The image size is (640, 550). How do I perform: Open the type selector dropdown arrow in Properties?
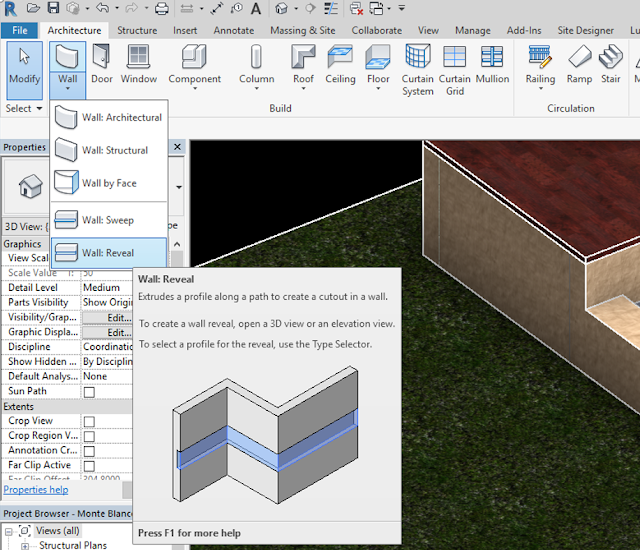coord(178,187)
